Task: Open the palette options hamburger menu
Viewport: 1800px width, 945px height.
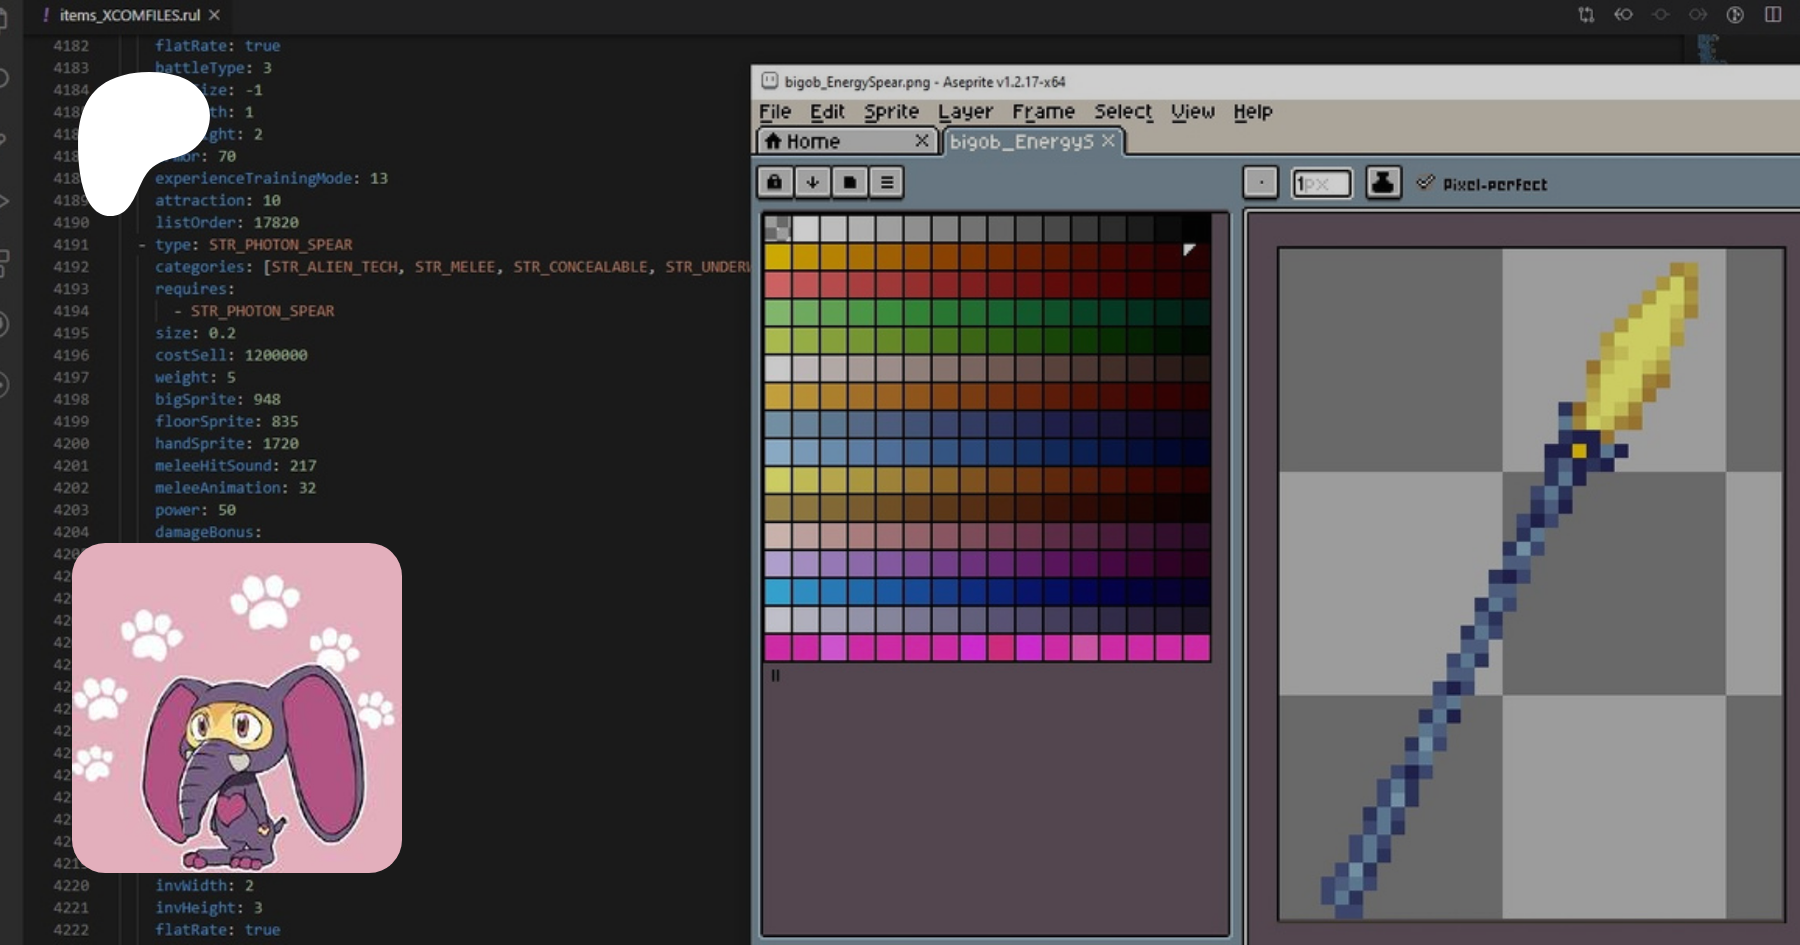Action: (887, 182)
